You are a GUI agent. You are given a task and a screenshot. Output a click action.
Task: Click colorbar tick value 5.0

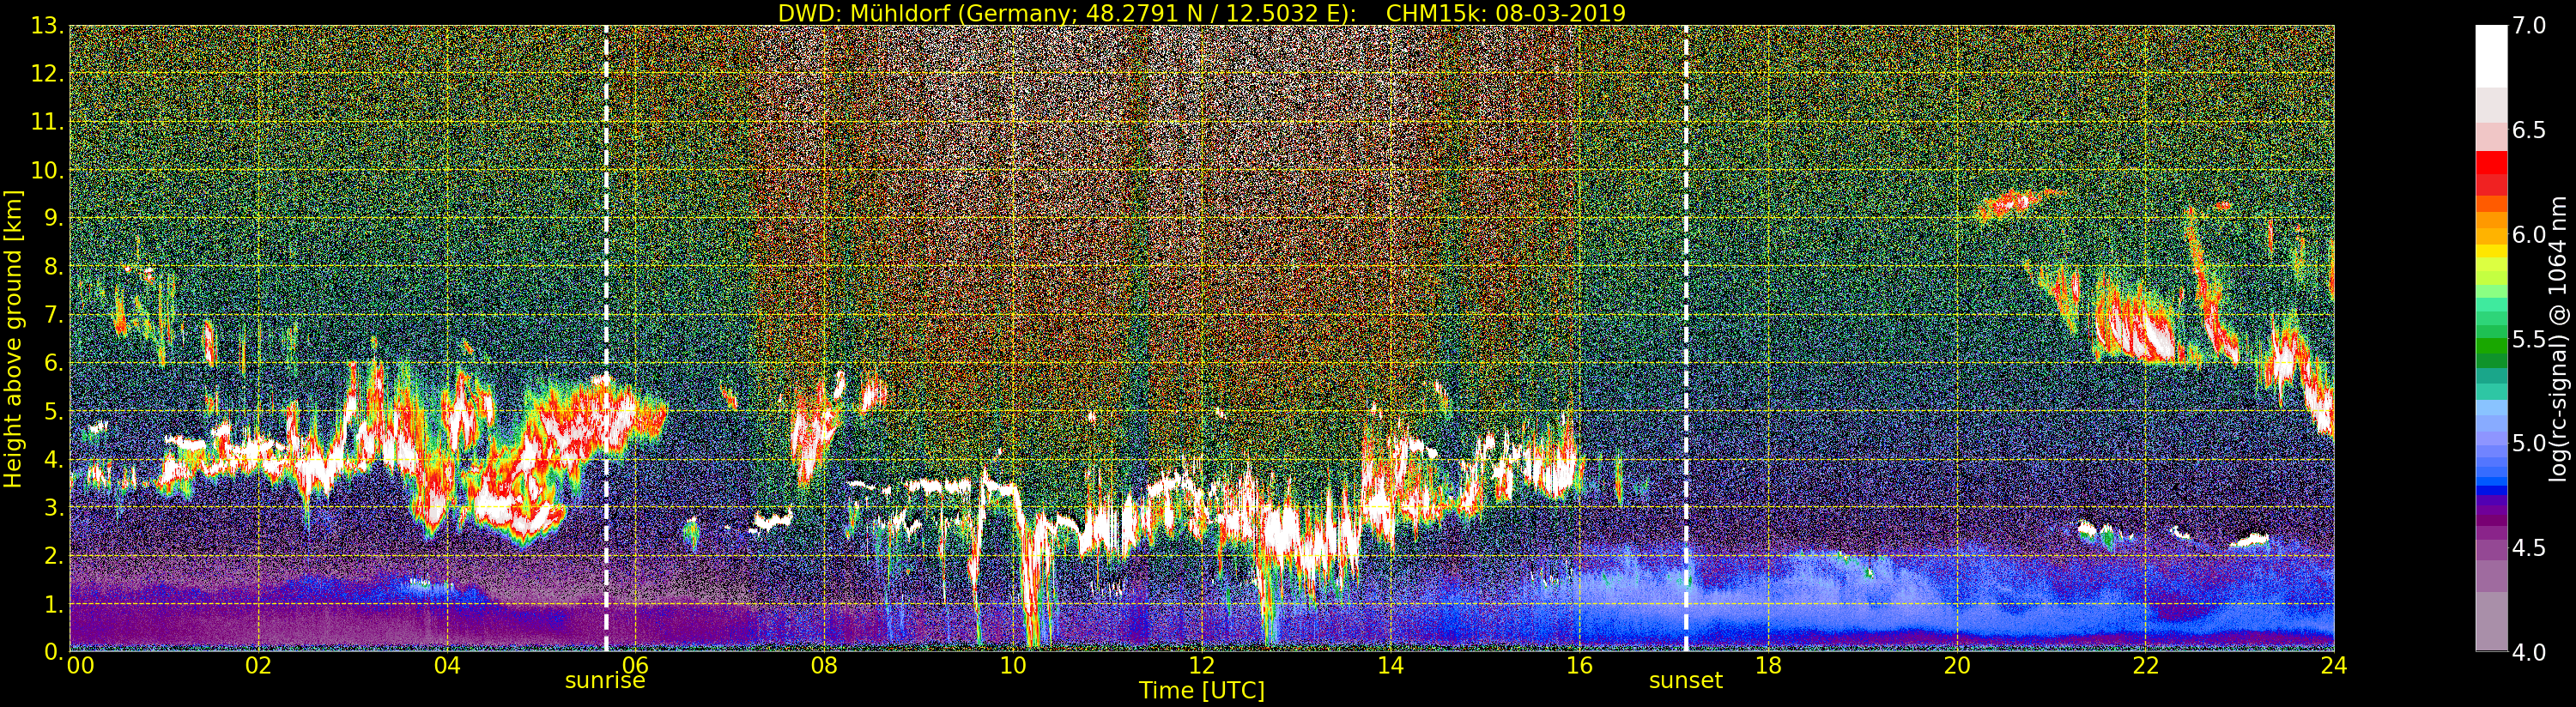2529,443
